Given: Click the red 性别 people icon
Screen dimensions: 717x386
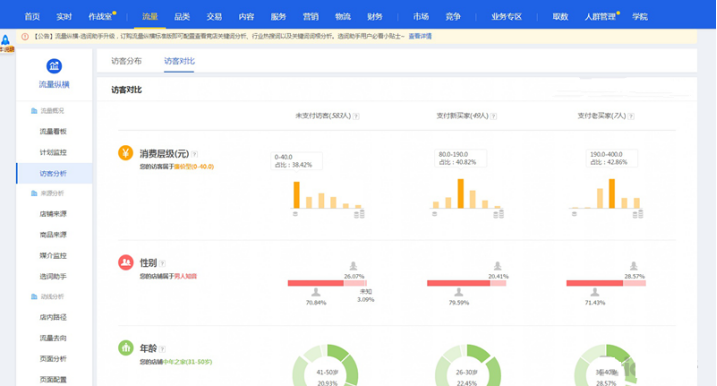Looking at the screenshot, I should (125, 263).
